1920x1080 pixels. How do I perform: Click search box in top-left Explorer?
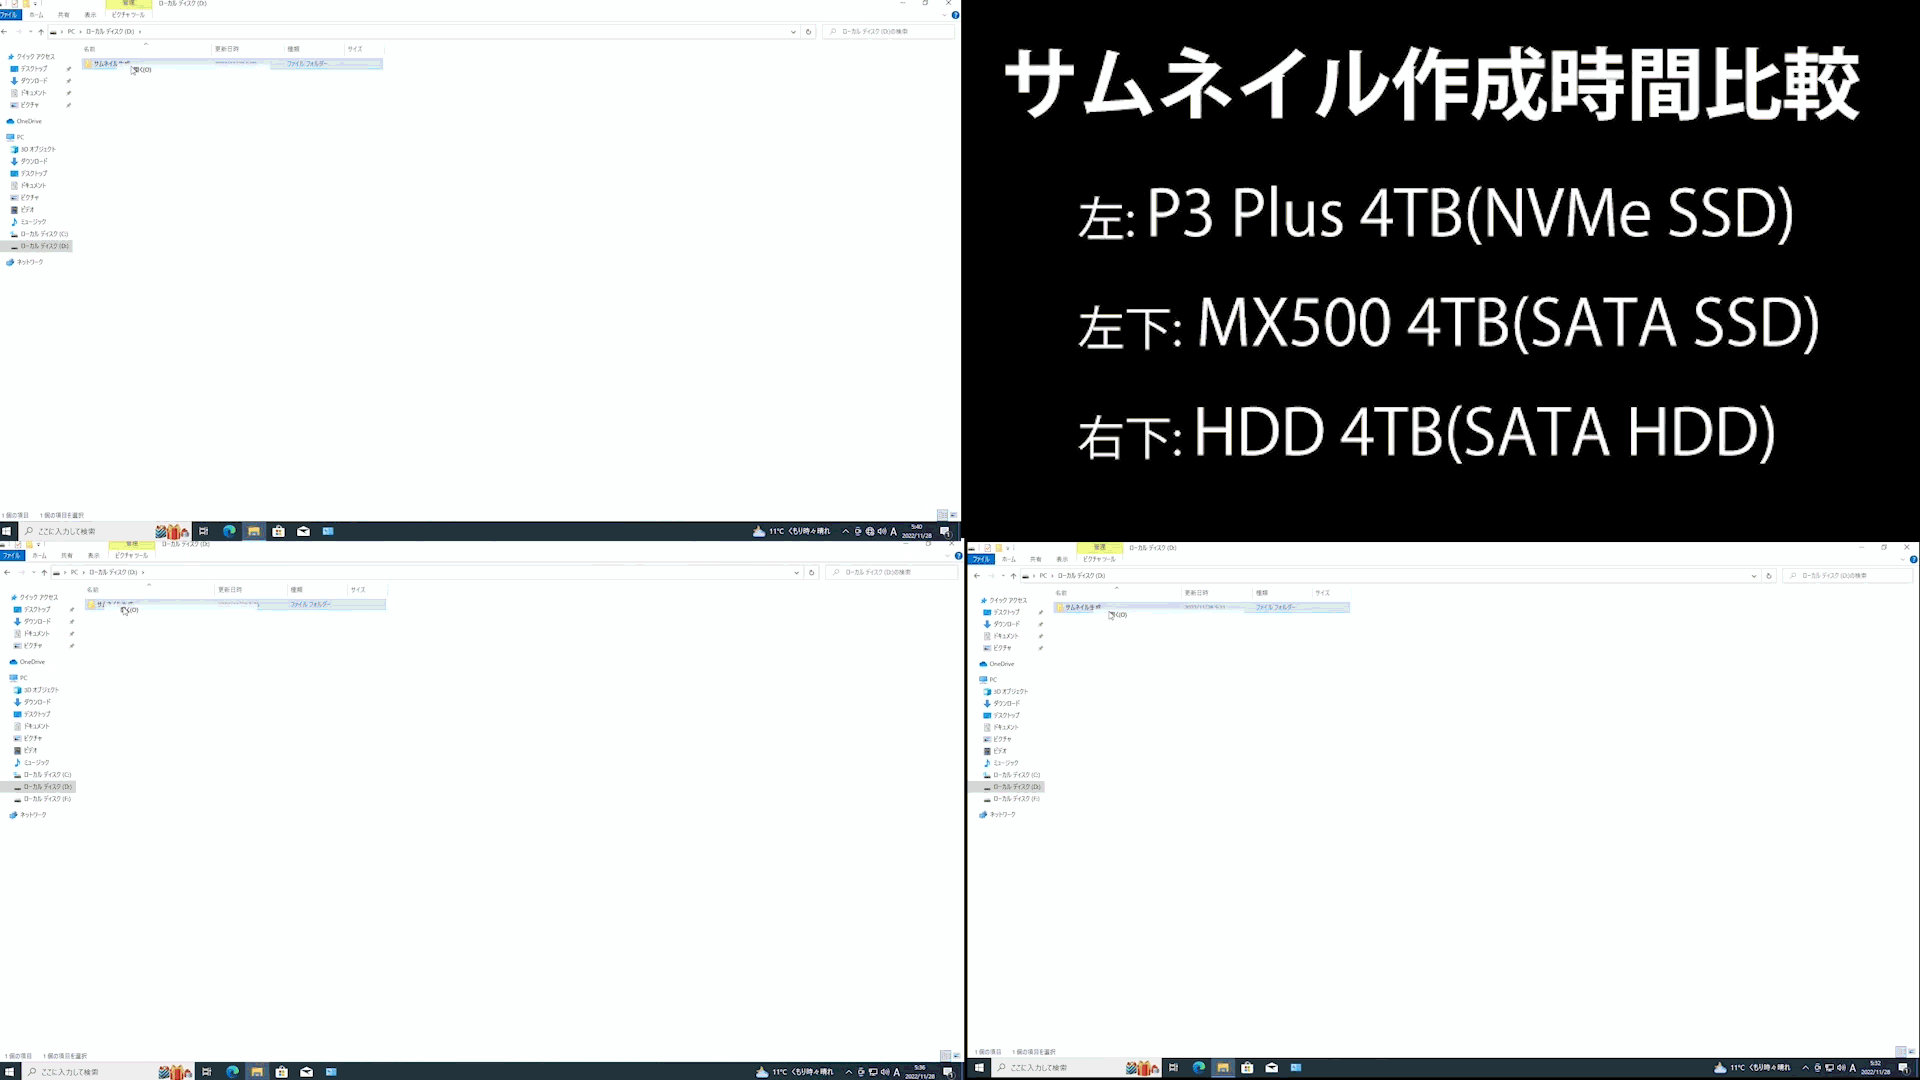point(887,32)
